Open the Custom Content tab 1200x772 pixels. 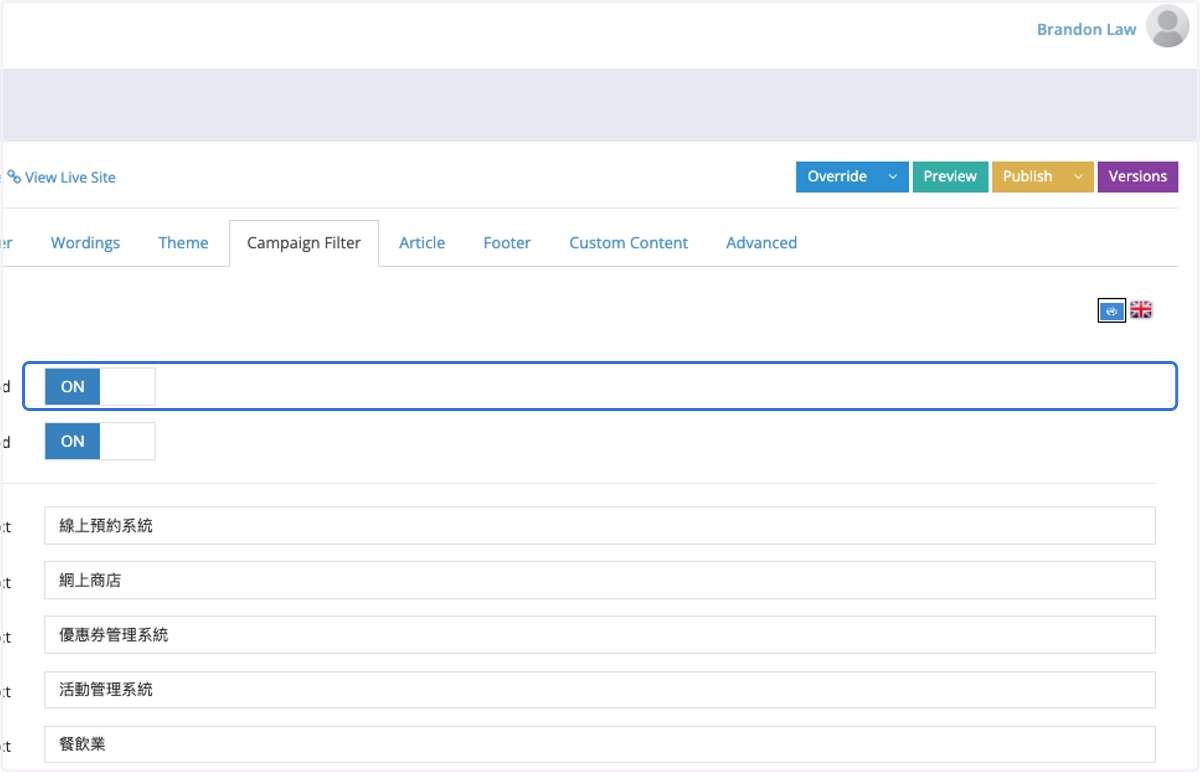point(629,243)
